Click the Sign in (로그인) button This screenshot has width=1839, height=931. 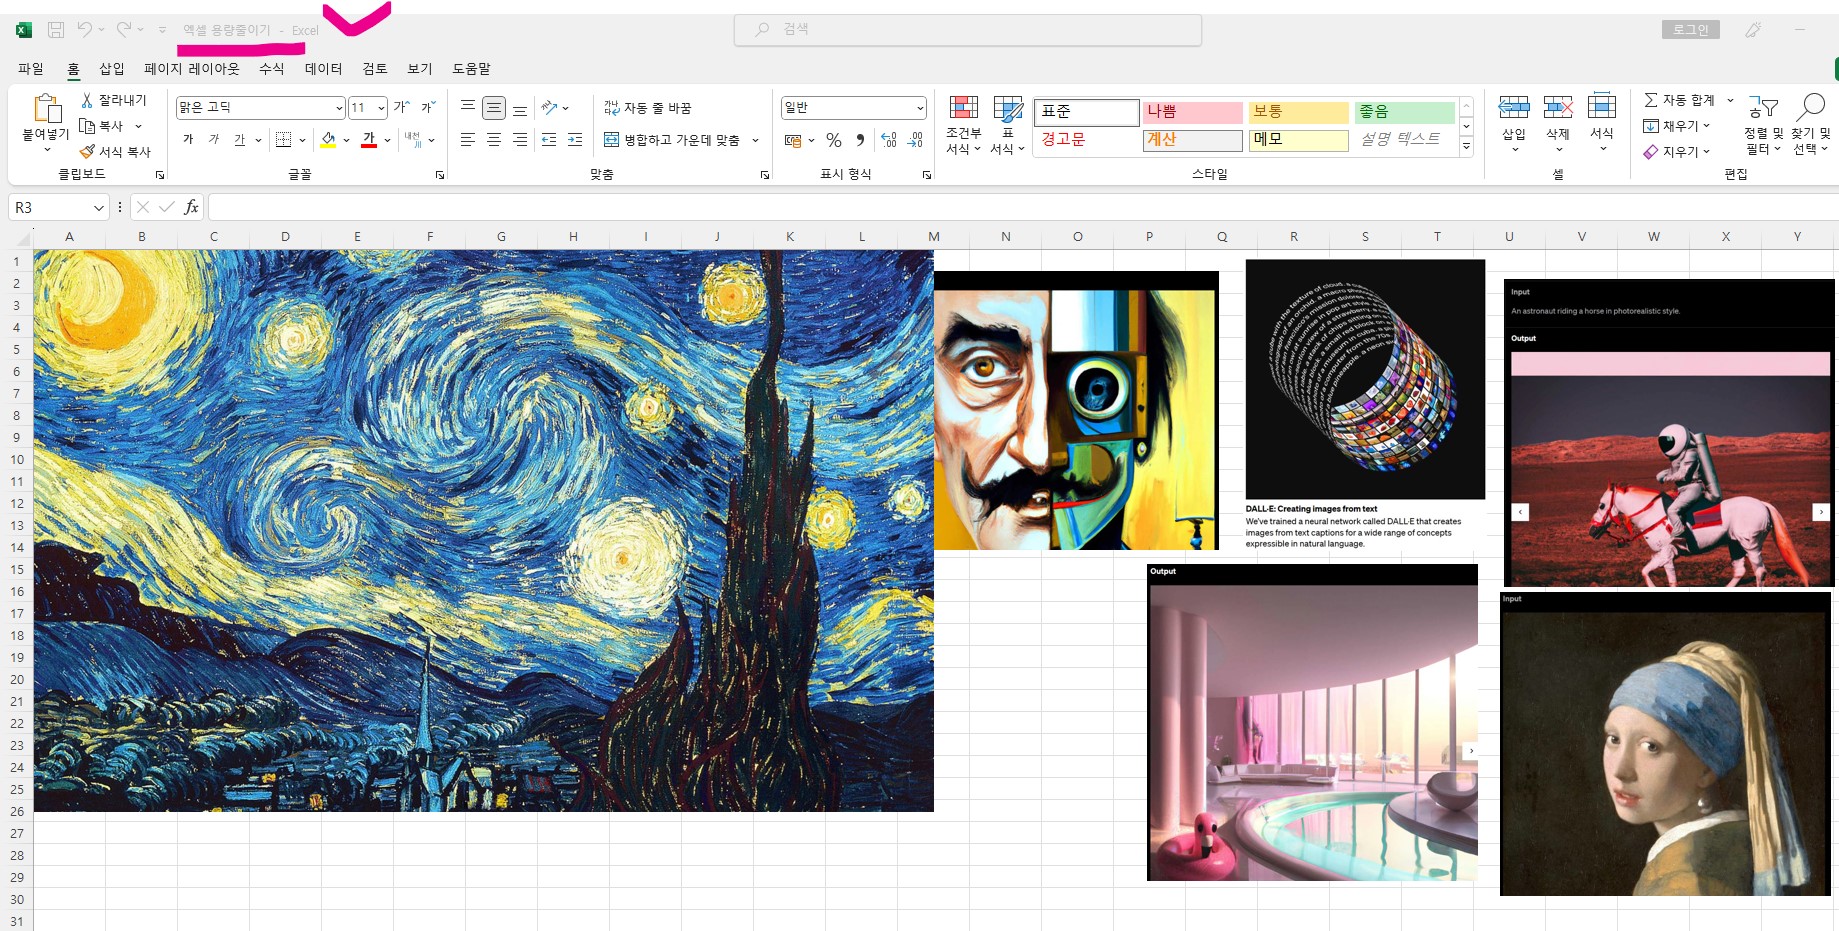[x=1691, y=30]
